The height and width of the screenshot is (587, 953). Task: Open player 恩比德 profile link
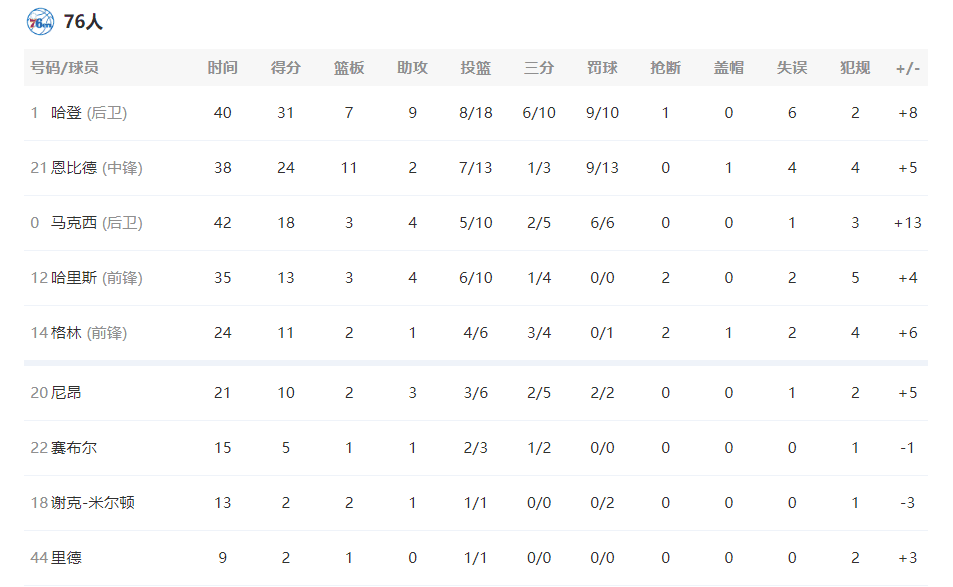[74, 168]
